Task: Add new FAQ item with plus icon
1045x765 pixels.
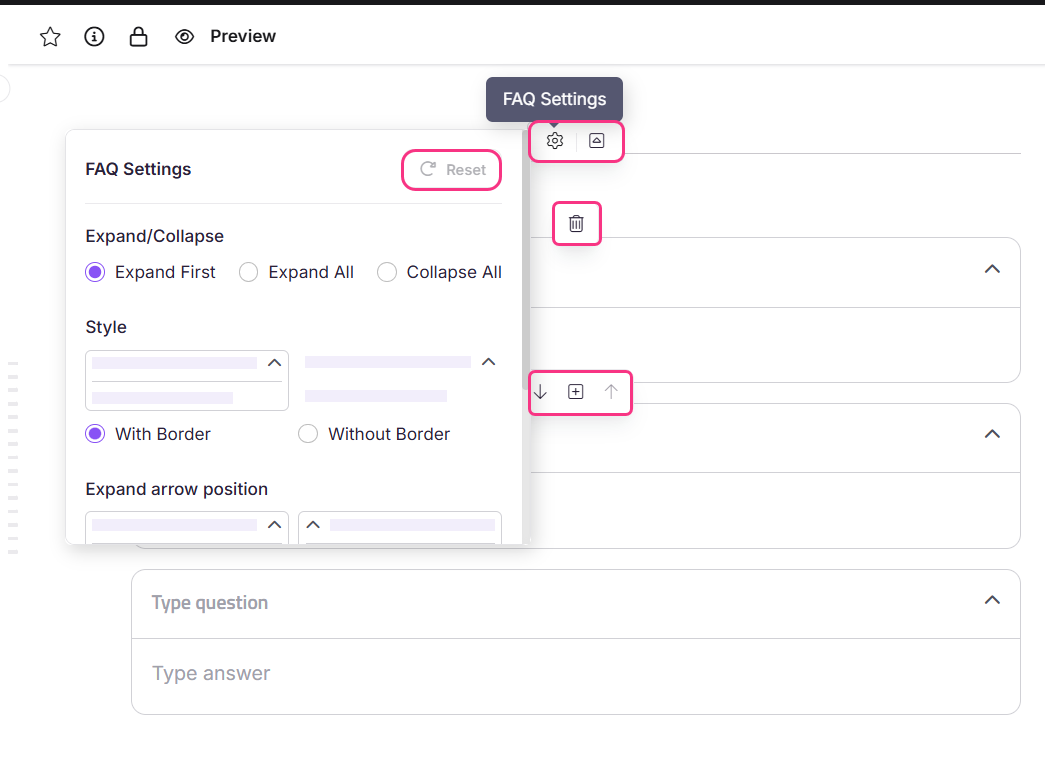Action: coord(576,392)
